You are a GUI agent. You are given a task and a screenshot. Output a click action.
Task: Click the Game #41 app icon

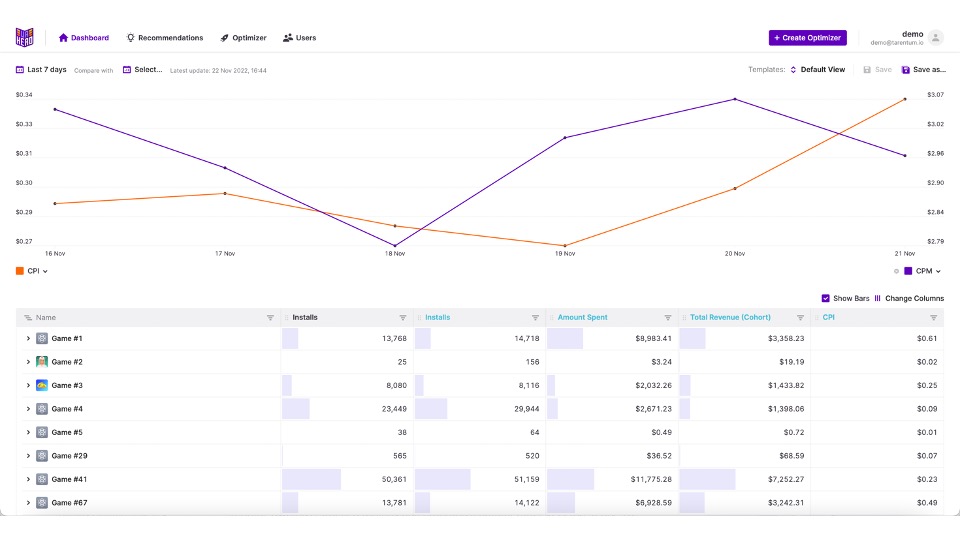click(42, 479)
